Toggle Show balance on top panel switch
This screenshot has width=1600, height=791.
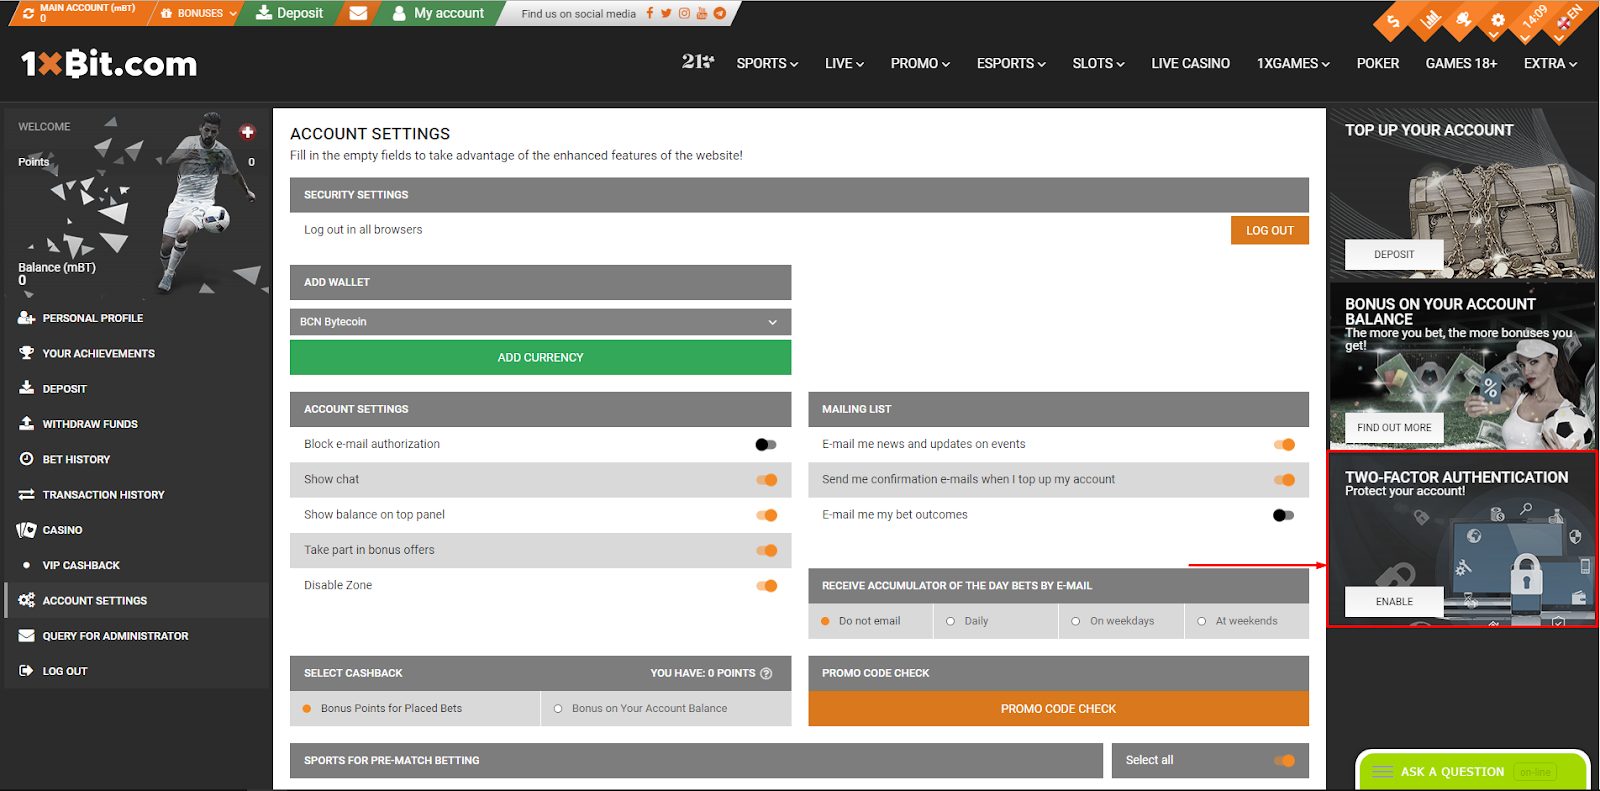(x=767, y=515)
